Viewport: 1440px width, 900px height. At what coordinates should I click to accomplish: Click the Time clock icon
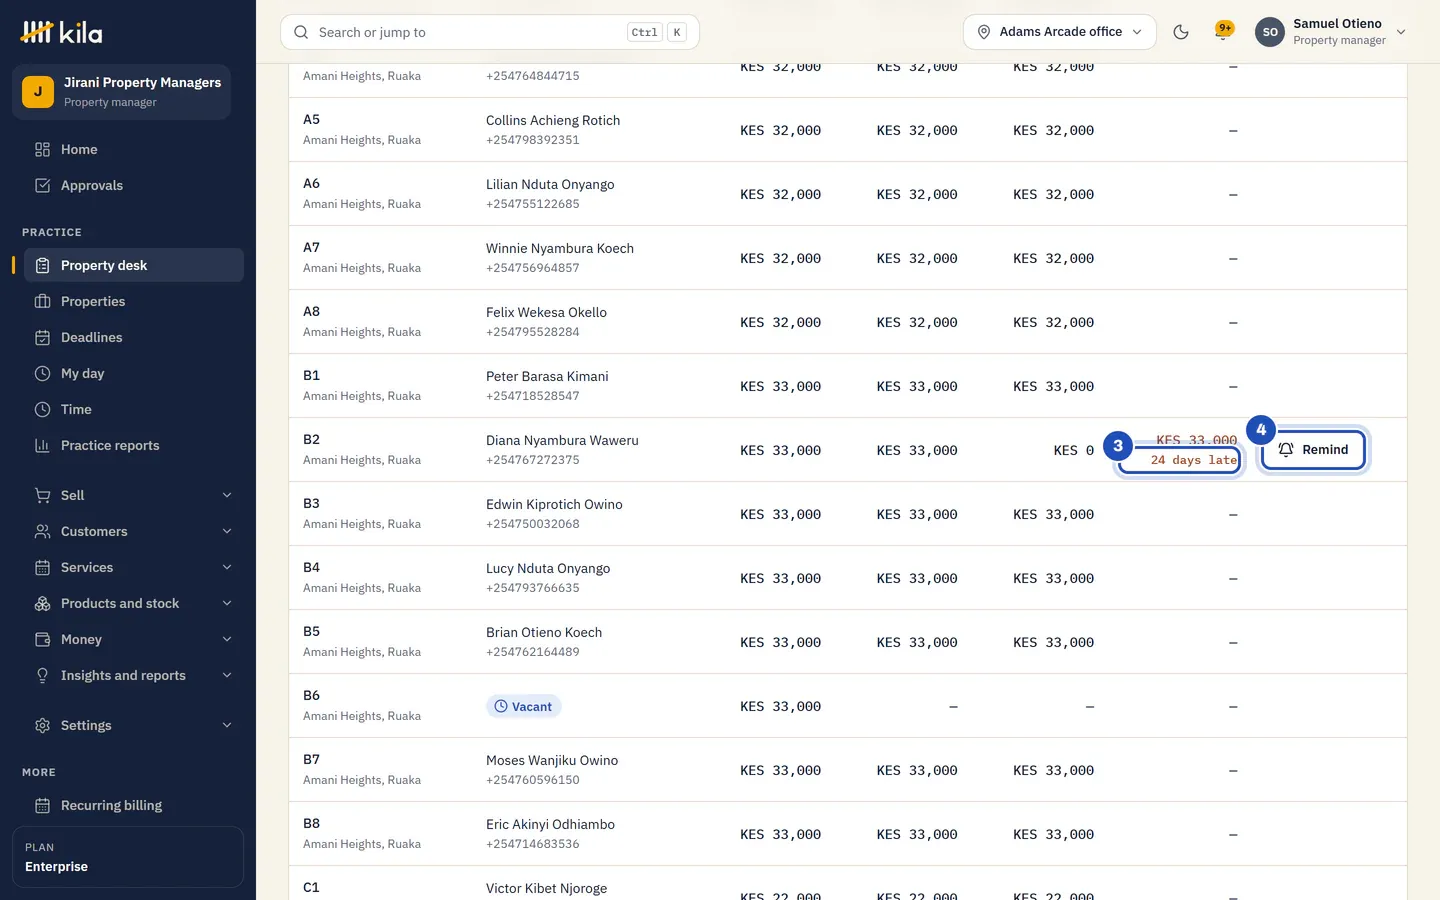(x=42, y=410)
